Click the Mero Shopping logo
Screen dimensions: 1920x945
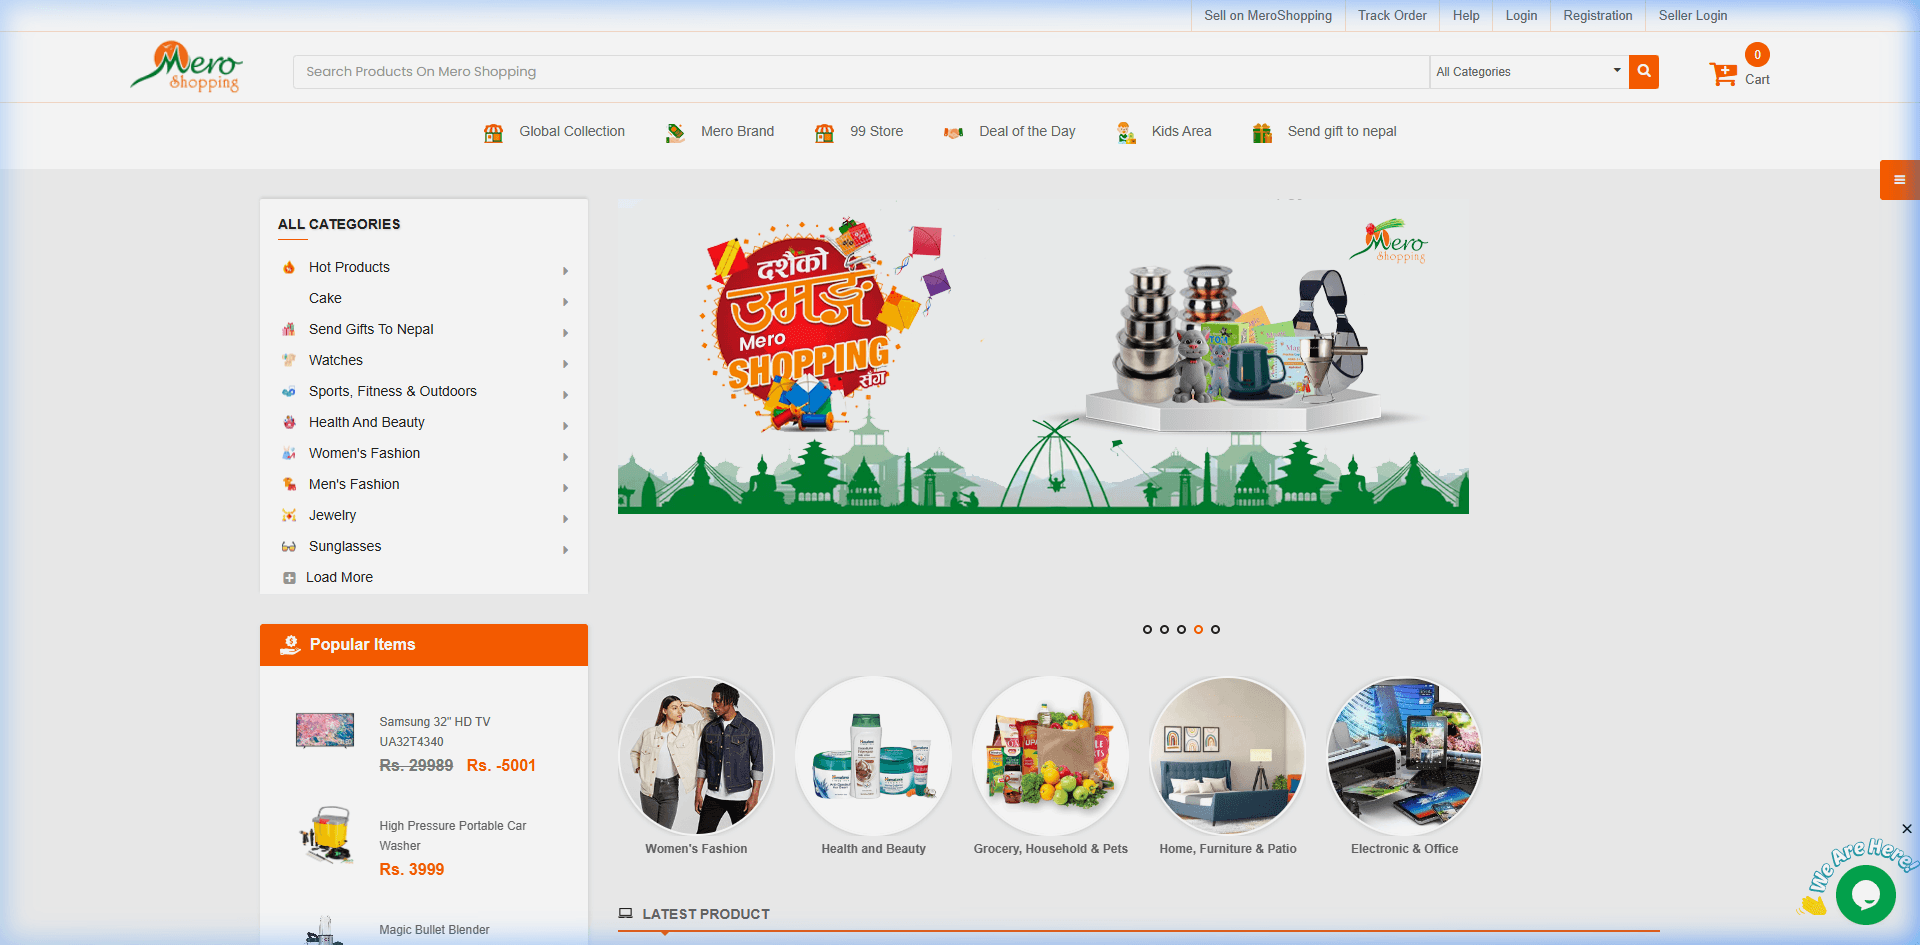click(x=187, y=68)
